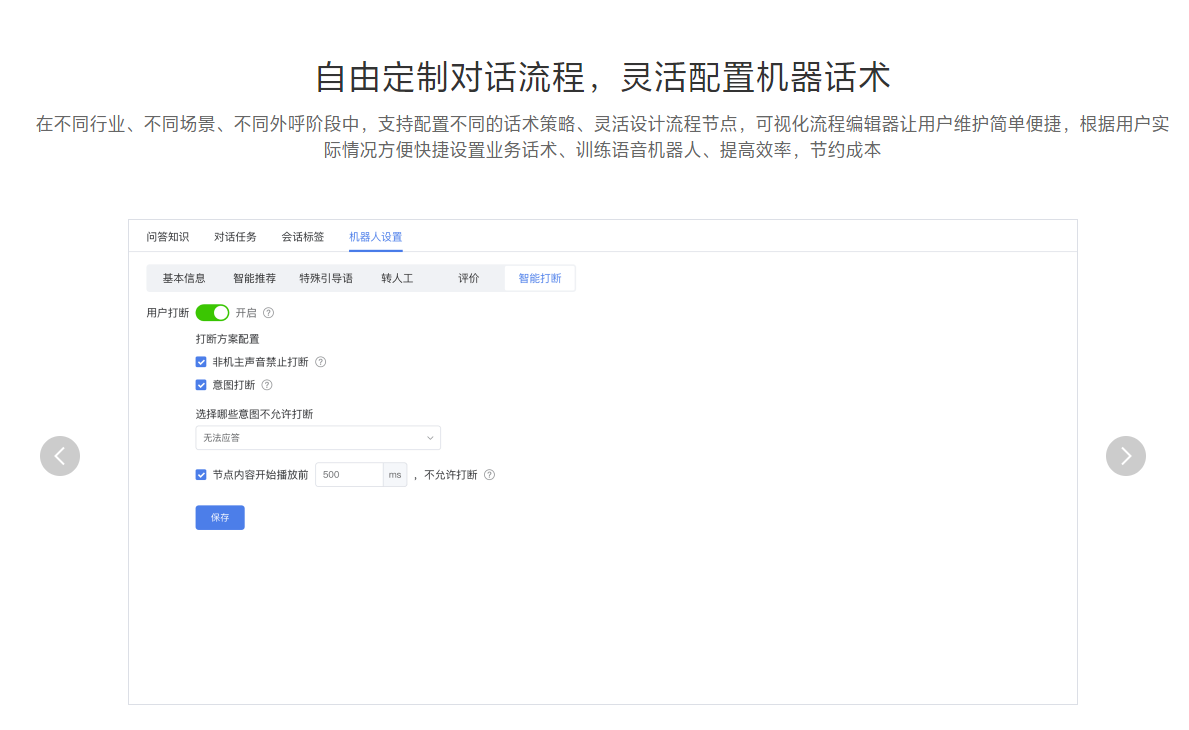Click the 500 ms input field
The image size is (1189, 730).
(x=345, y=474)
